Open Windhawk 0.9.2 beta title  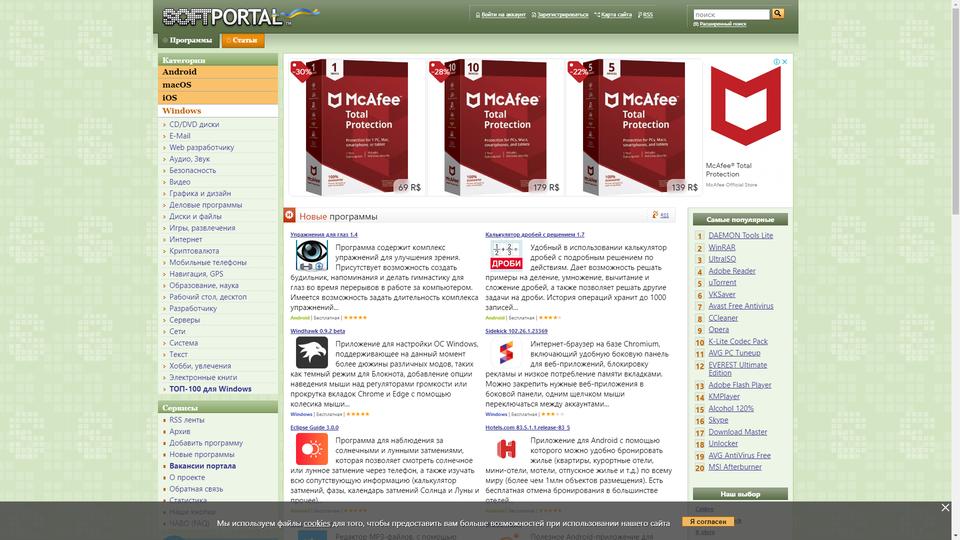[x=317, y=331]
